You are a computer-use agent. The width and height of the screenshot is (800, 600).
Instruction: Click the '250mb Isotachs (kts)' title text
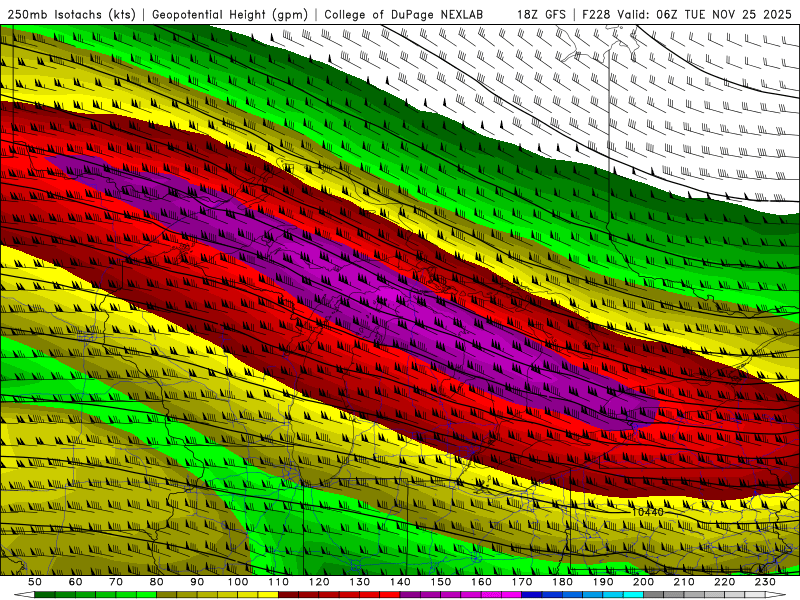(x=71, y=14)
